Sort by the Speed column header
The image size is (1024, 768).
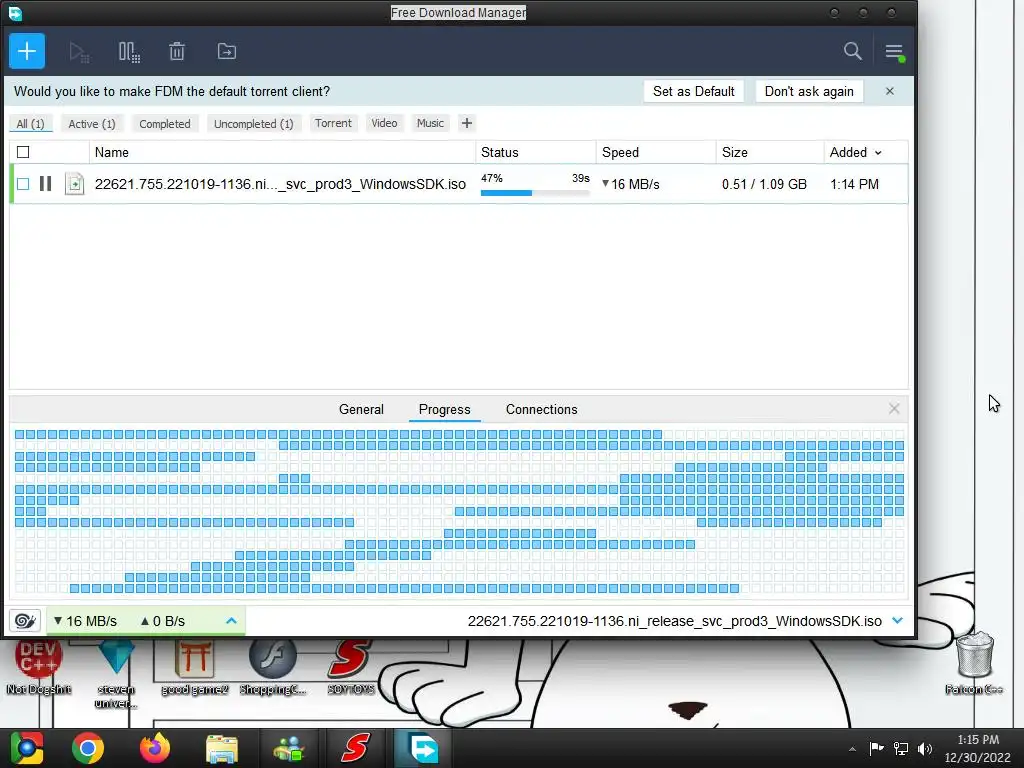coord(656,152)
